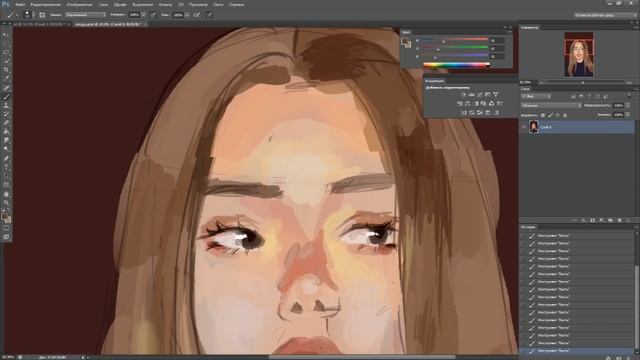
Task: Pick a color from the spectrum ramp
Action: pyautogui.click(x=456, y=64)
